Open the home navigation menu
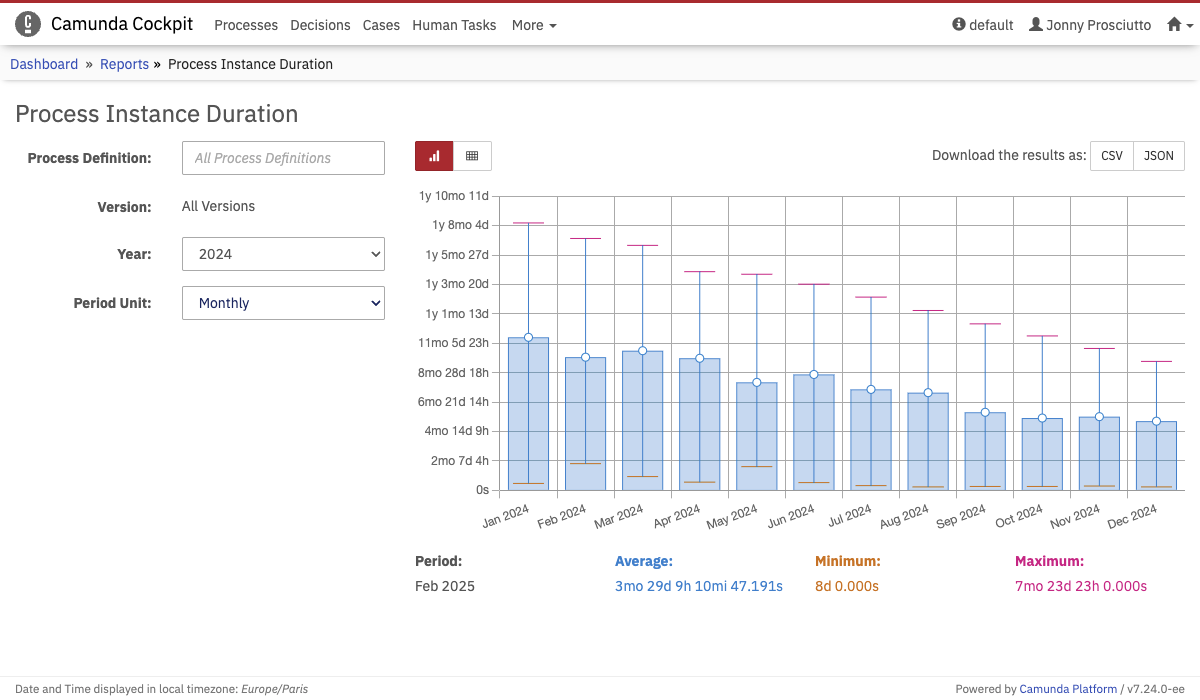 tap(1180, 25)
